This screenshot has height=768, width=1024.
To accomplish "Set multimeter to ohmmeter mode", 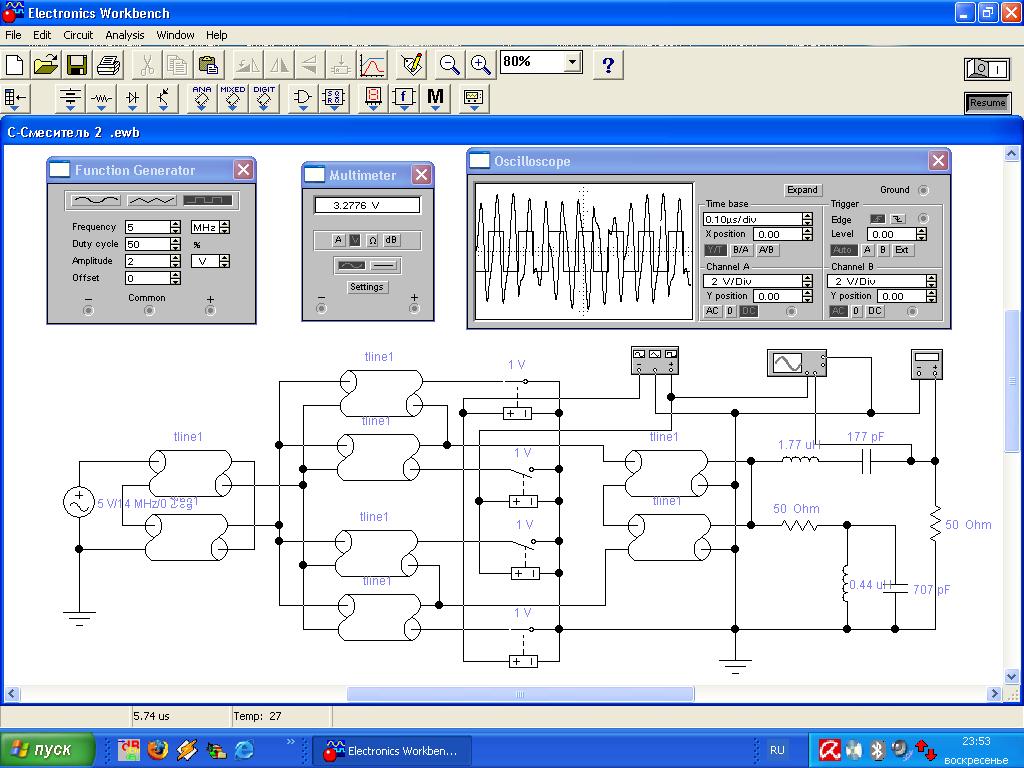I will [372, 240].
